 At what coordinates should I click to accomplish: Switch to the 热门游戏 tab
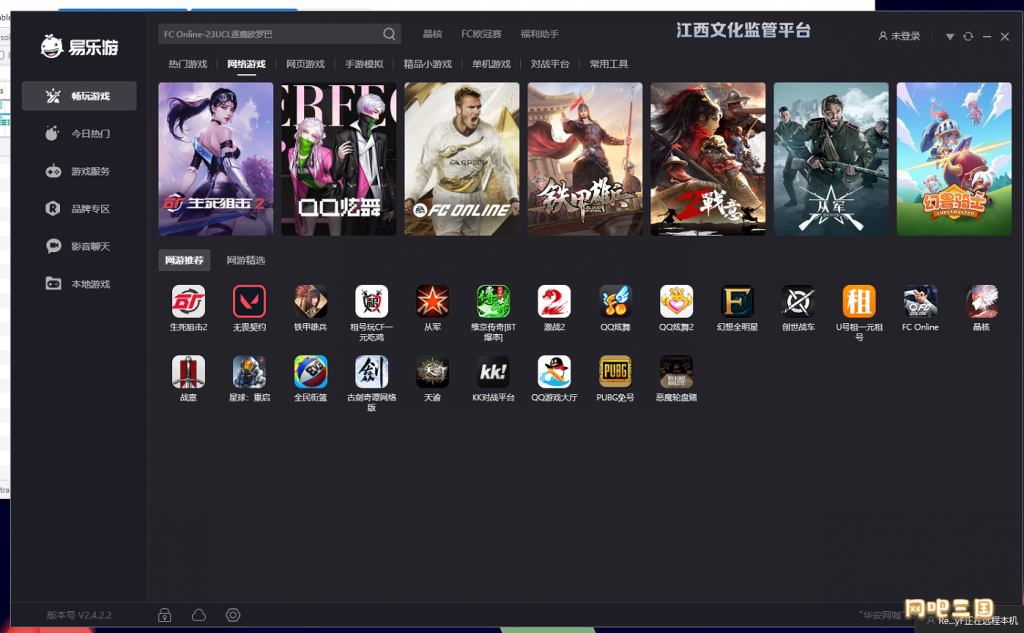(x=187, y=64)
